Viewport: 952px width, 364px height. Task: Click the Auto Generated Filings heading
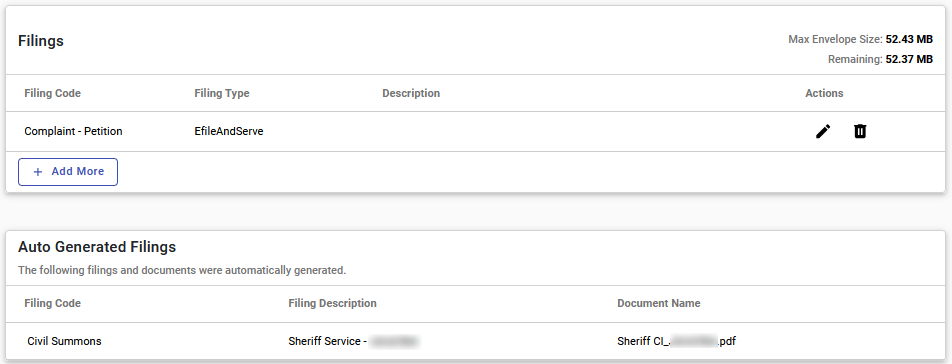click(x=97, y=247)
